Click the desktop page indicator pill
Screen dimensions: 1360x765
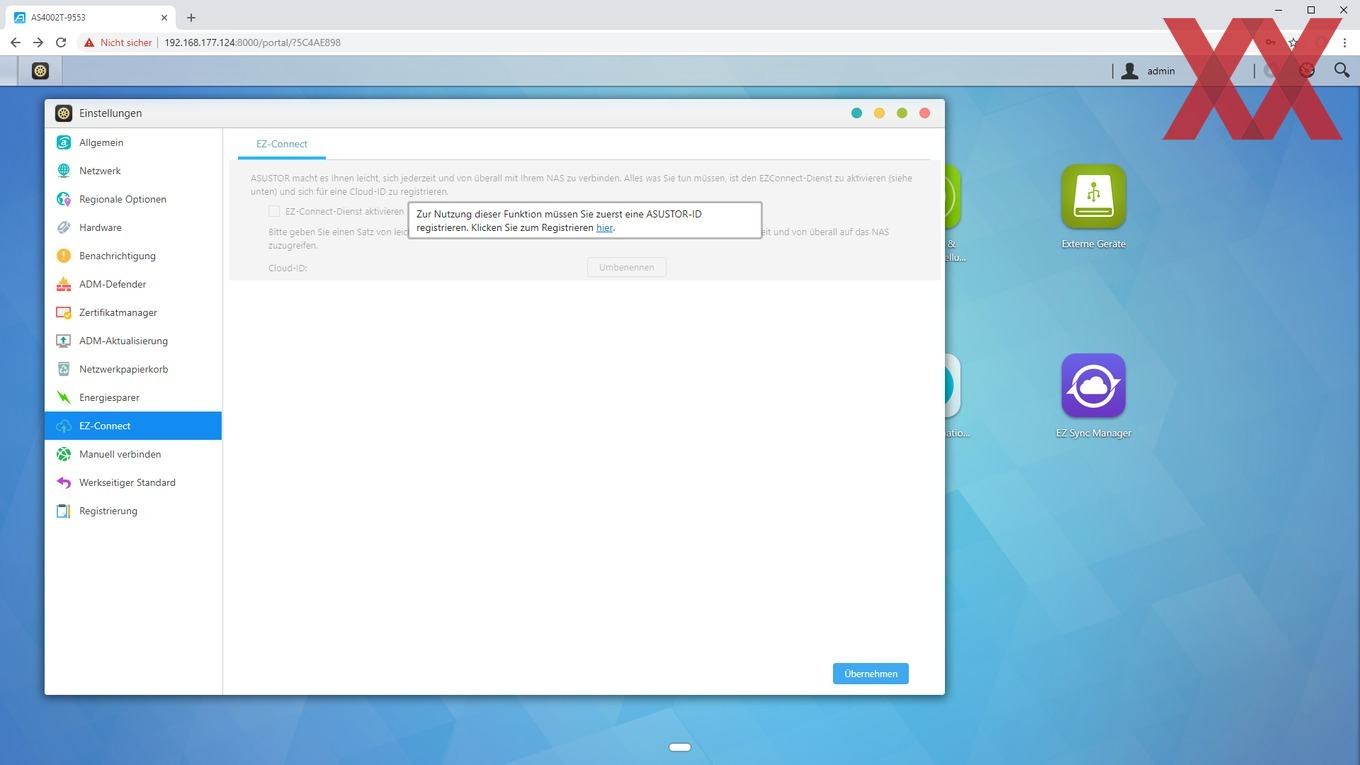pyautogui.click(x=680, y=747)
